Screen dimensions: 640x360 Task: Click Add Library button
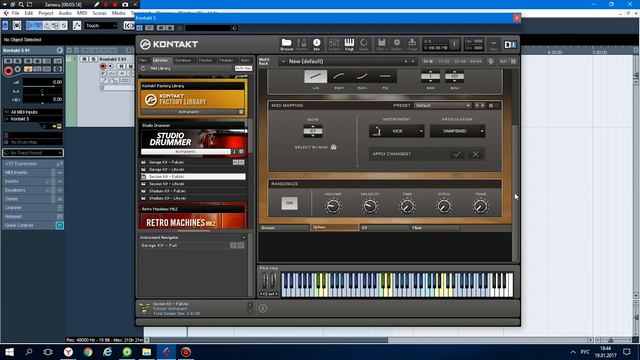160,68
